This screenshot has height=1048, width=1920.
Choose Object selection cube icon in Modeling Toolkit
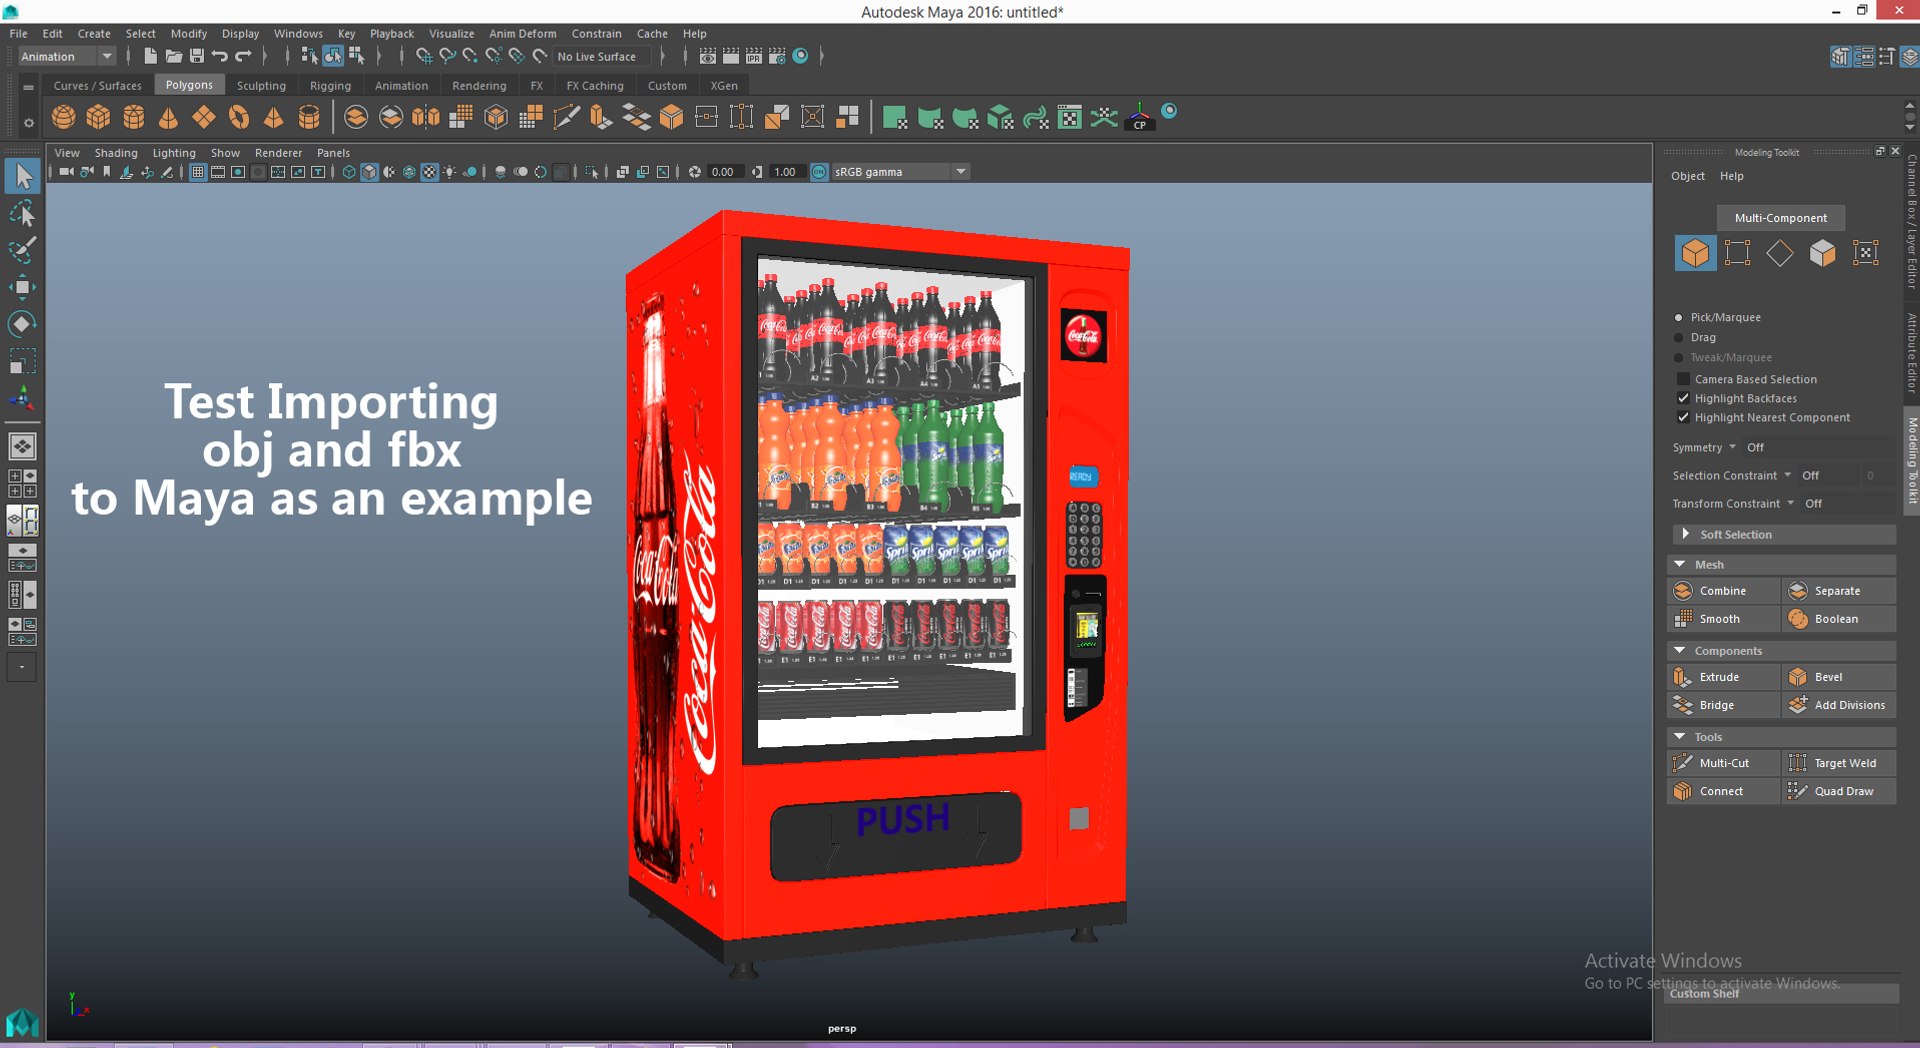(x=1695, y=253)
